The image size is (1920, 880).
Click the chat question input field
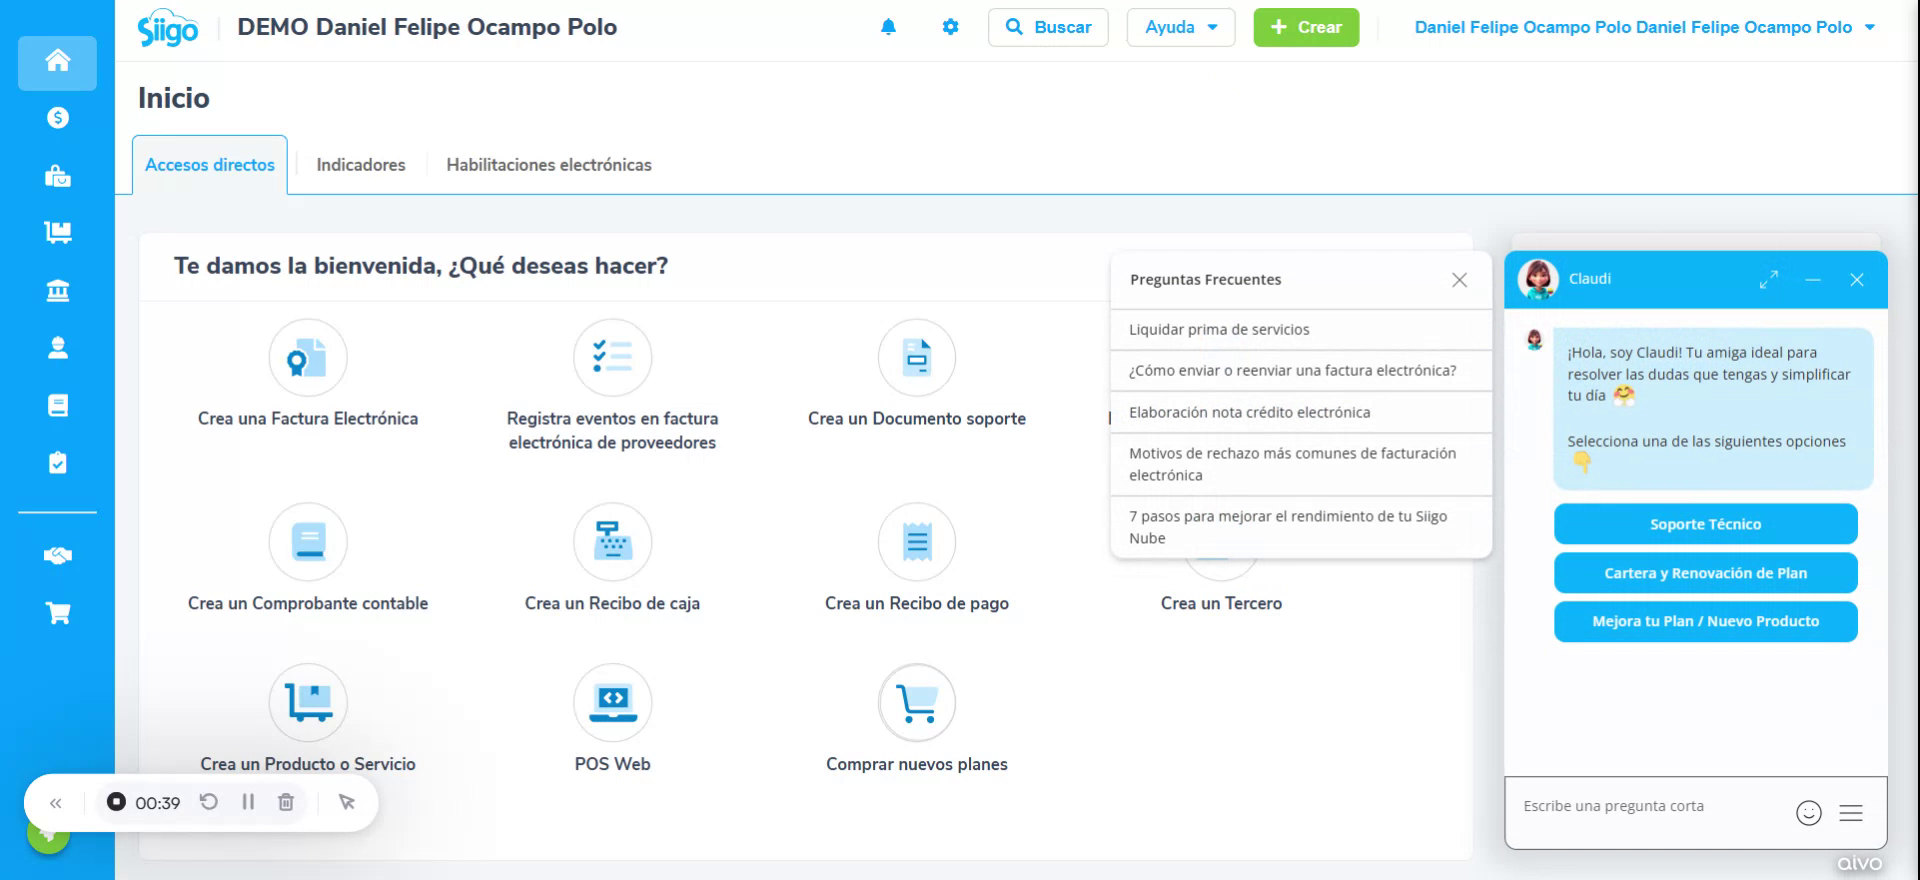pos(1650,806)
